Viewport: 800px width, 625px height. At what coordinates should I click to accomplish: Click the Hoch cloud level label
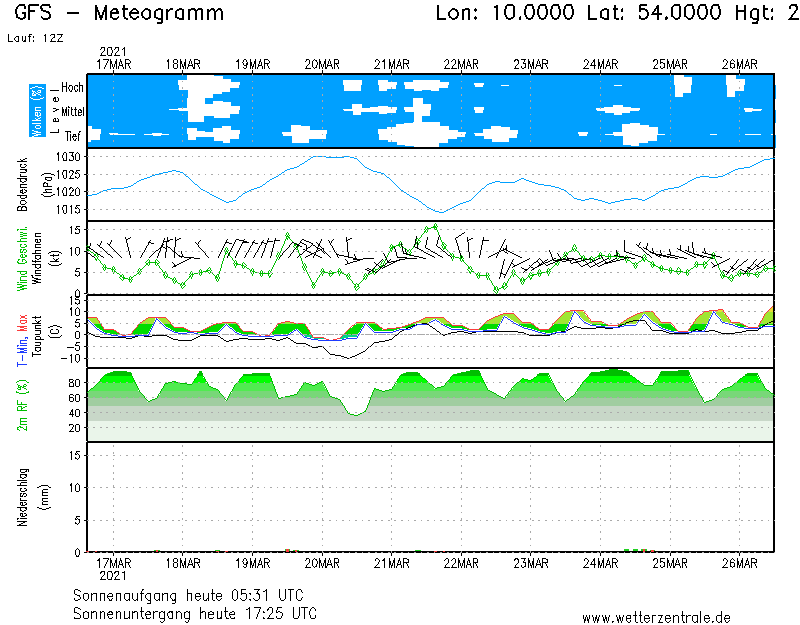point(72,88)
